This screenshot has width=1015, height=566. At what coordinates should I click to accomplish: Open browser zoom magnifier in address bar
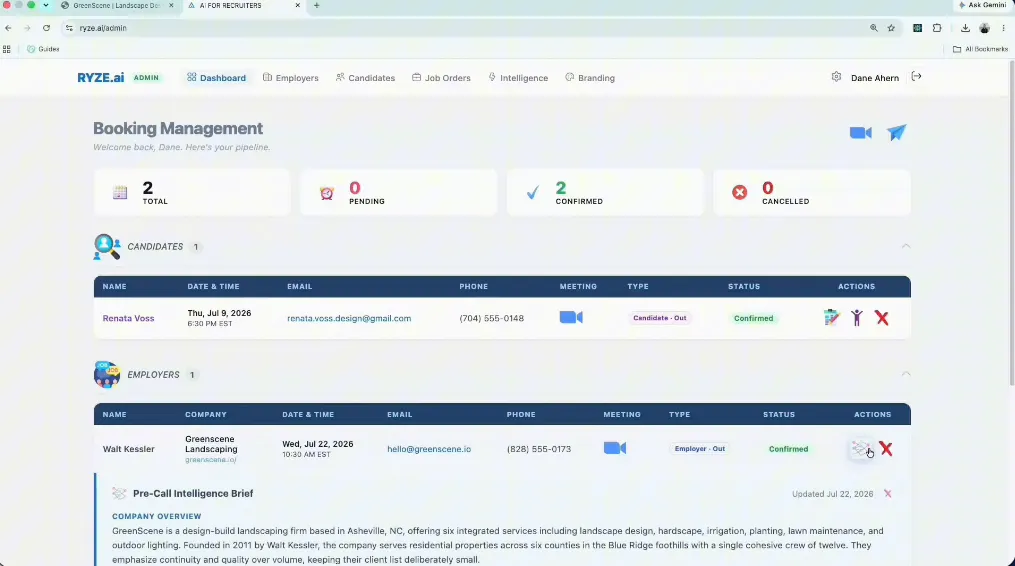click(x=874, y=28)
